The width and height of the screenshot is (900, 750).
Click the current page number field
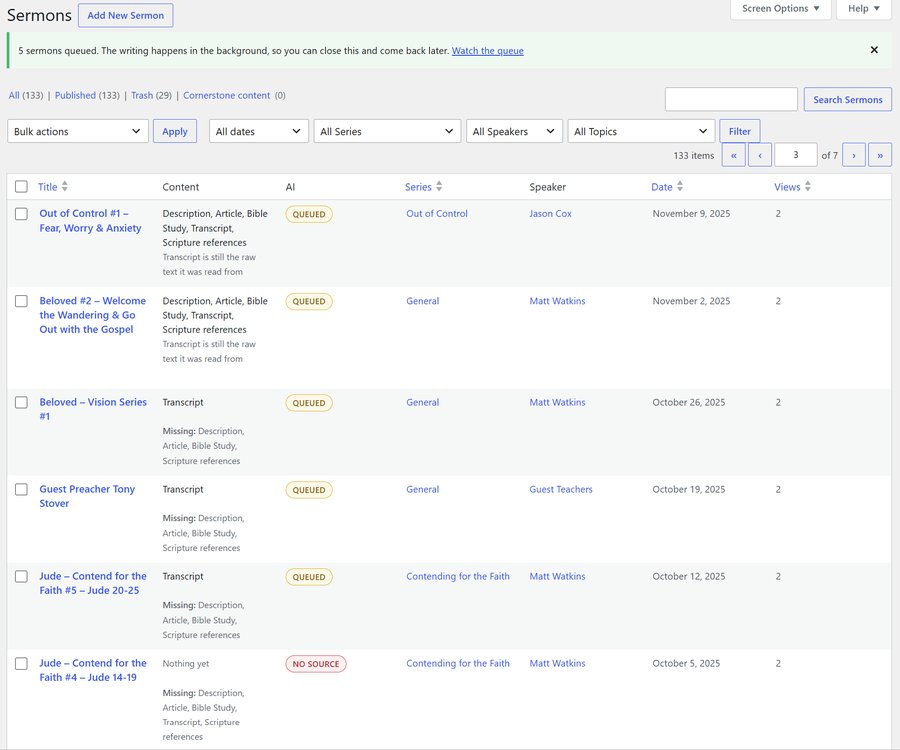(x=795, y=155)
